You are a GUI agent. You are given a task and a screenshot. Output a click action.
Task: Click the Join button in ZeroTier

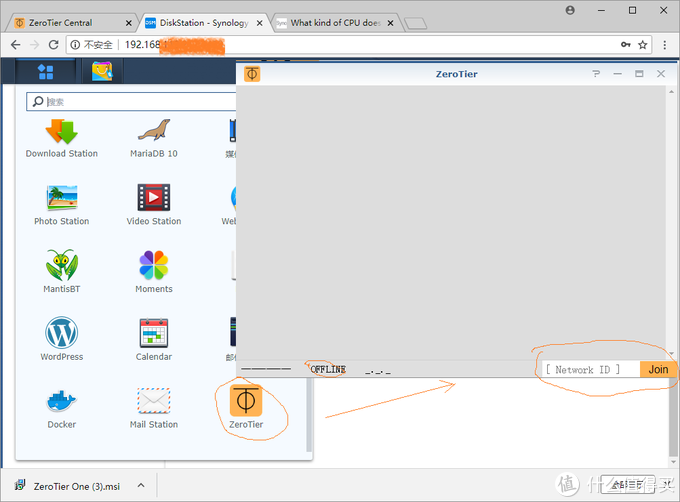tap(657, 369)
